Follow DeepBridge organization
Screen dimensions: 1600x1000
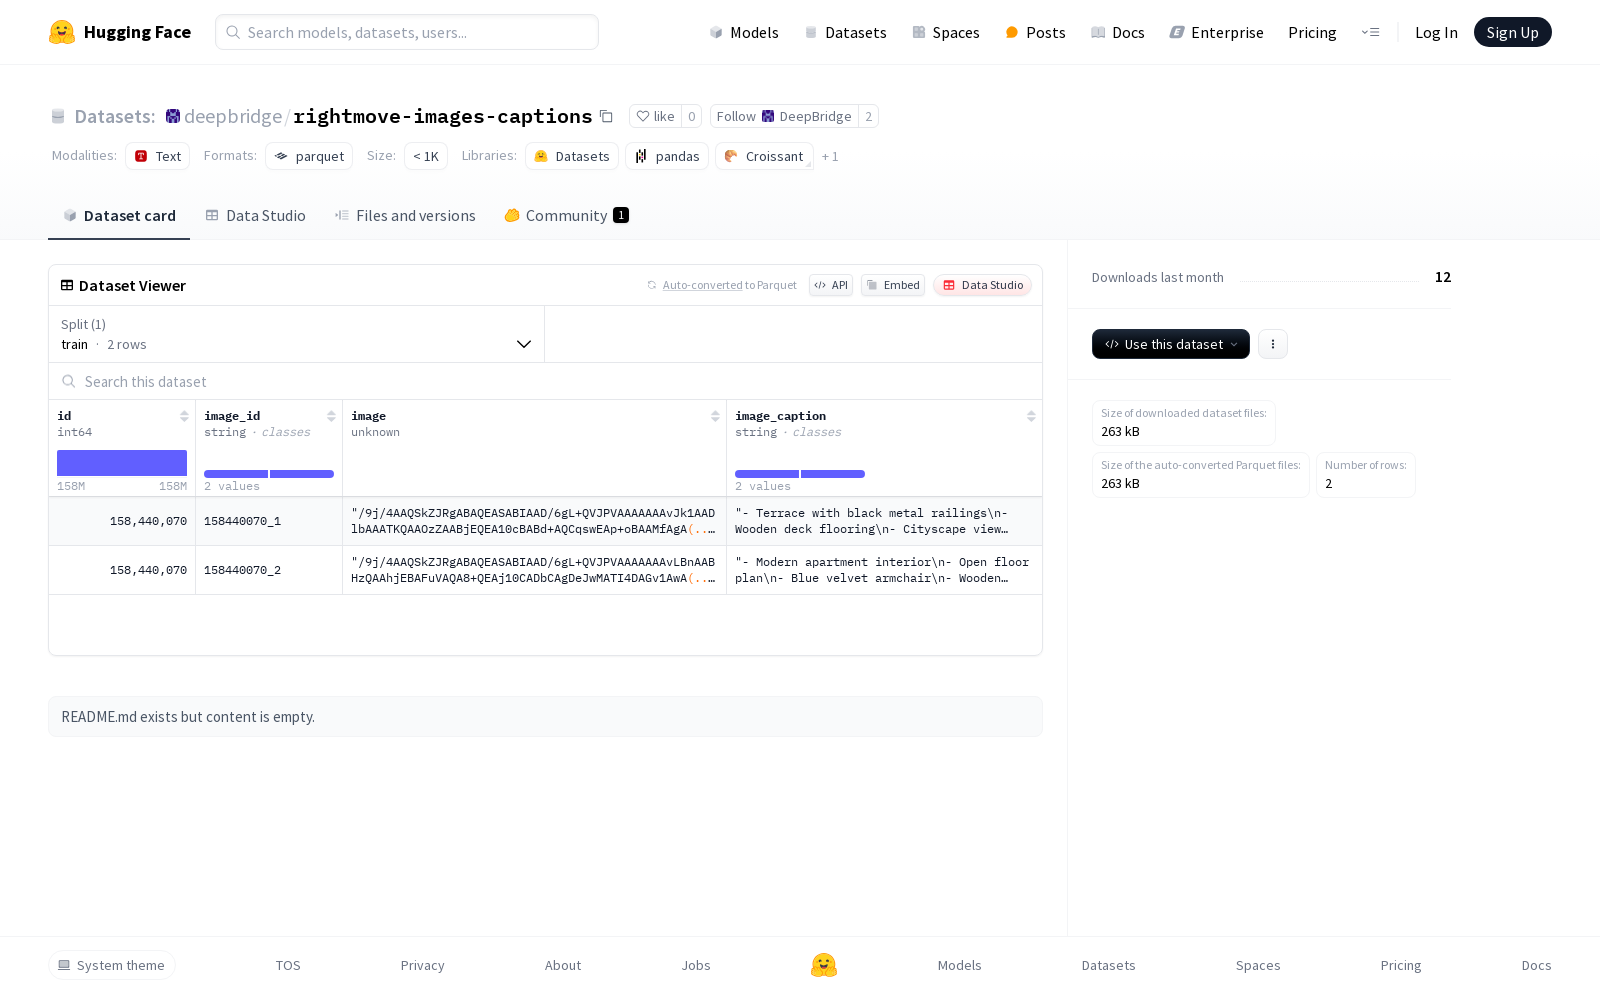tap(784, 116)
